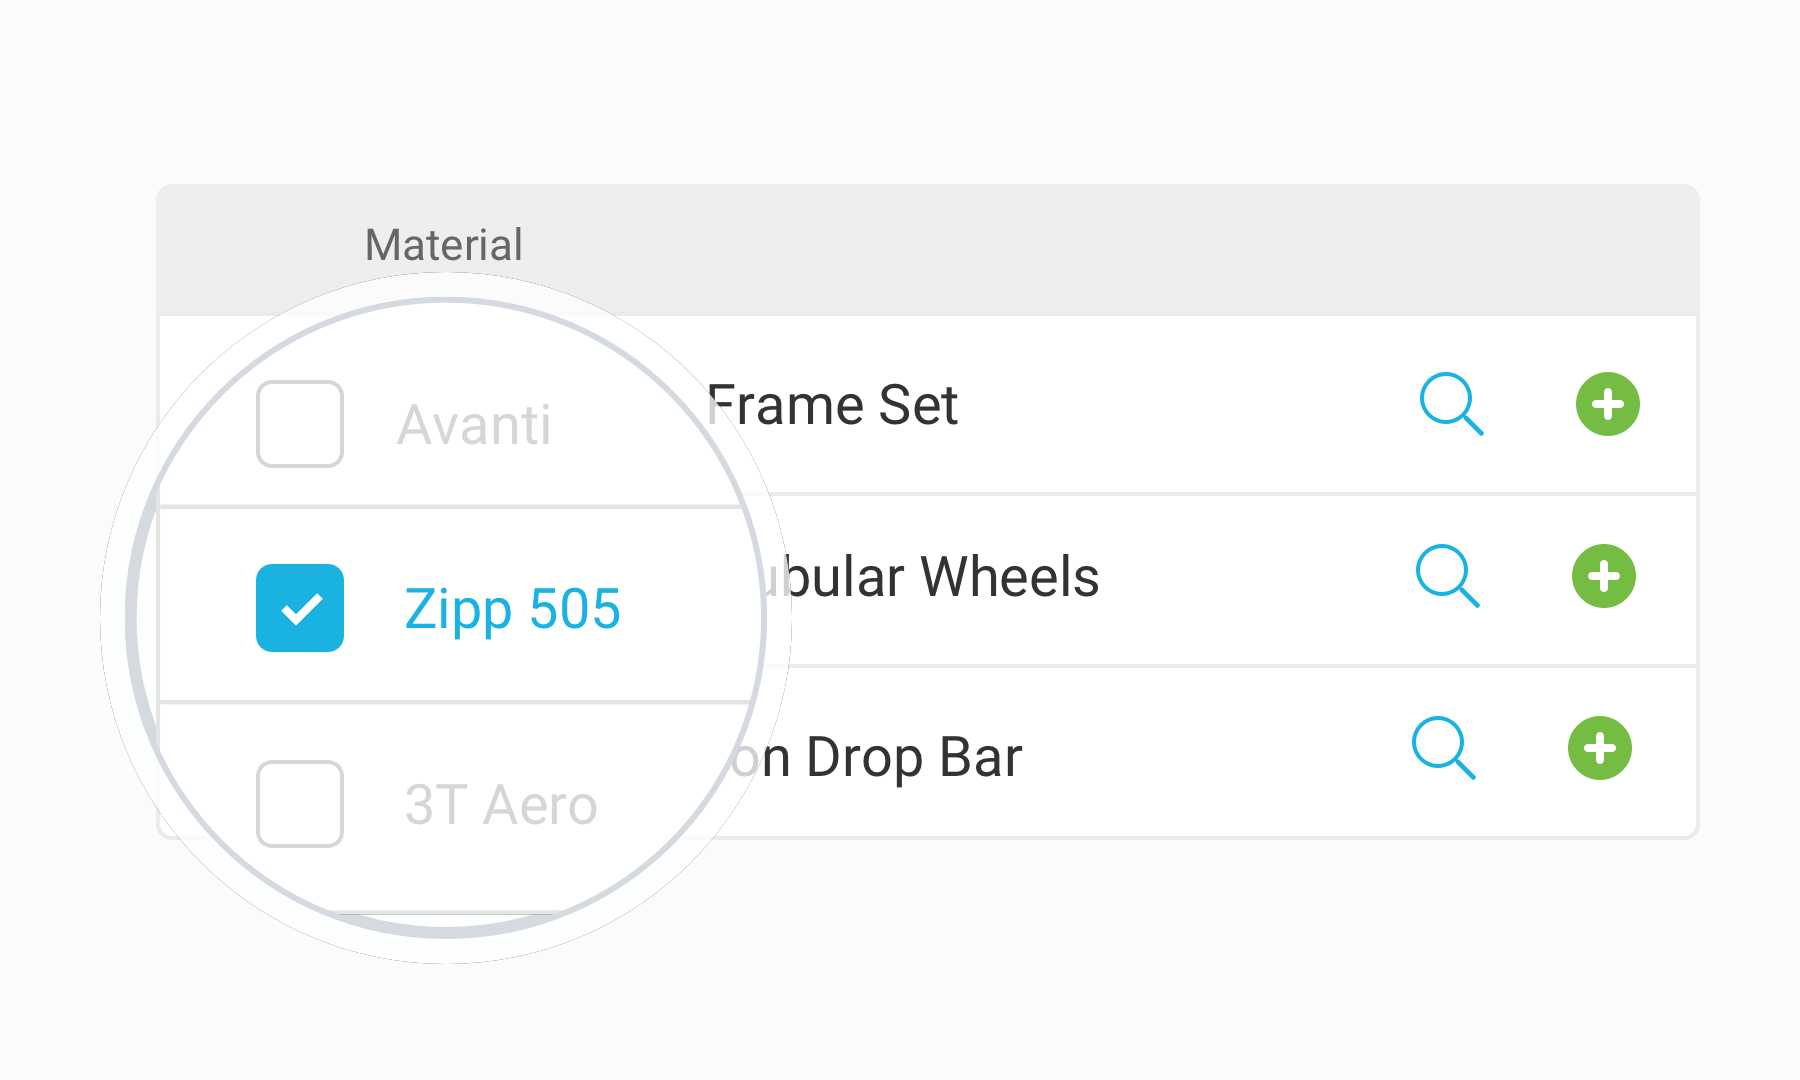
Task: Click the gray header bar right of Material
Action: coord(1100,250)
